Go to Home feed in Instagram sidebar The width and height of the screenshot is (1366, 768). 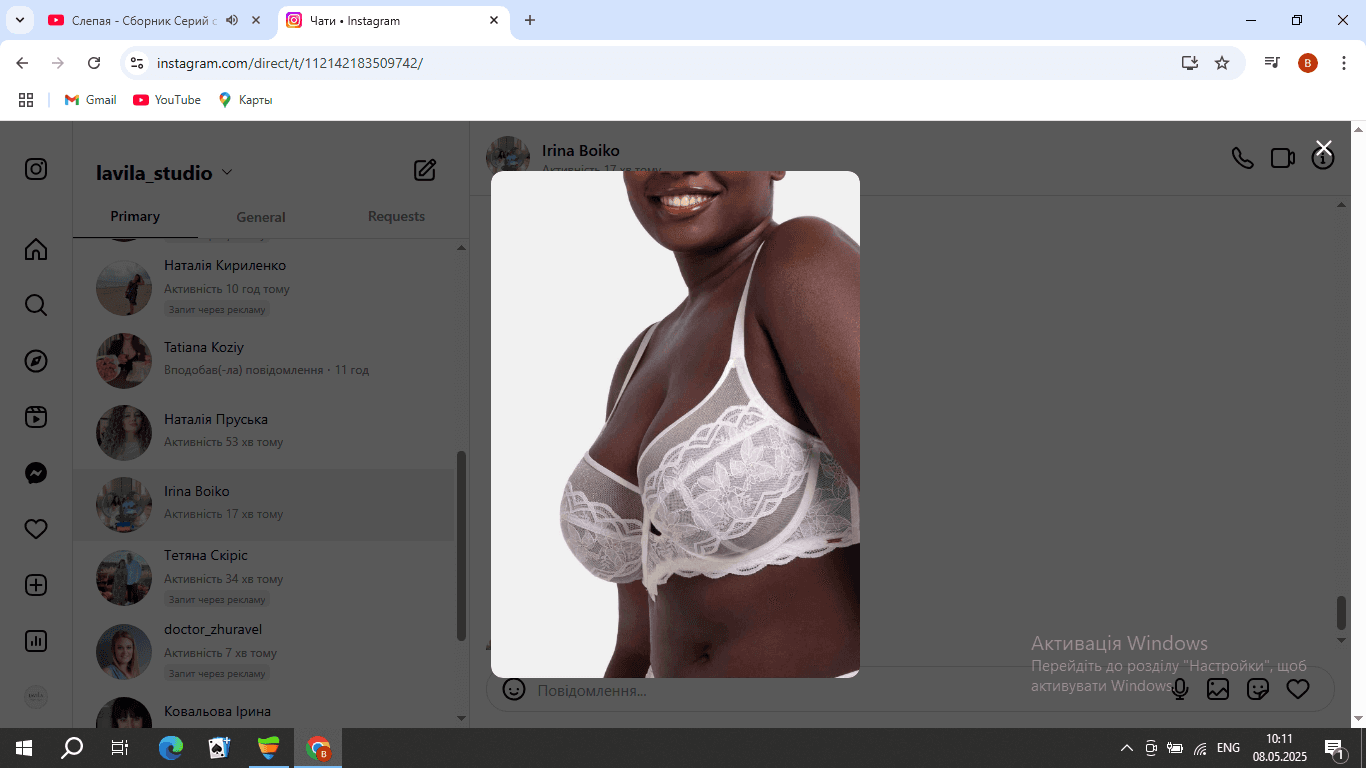(x=36, y=249)
